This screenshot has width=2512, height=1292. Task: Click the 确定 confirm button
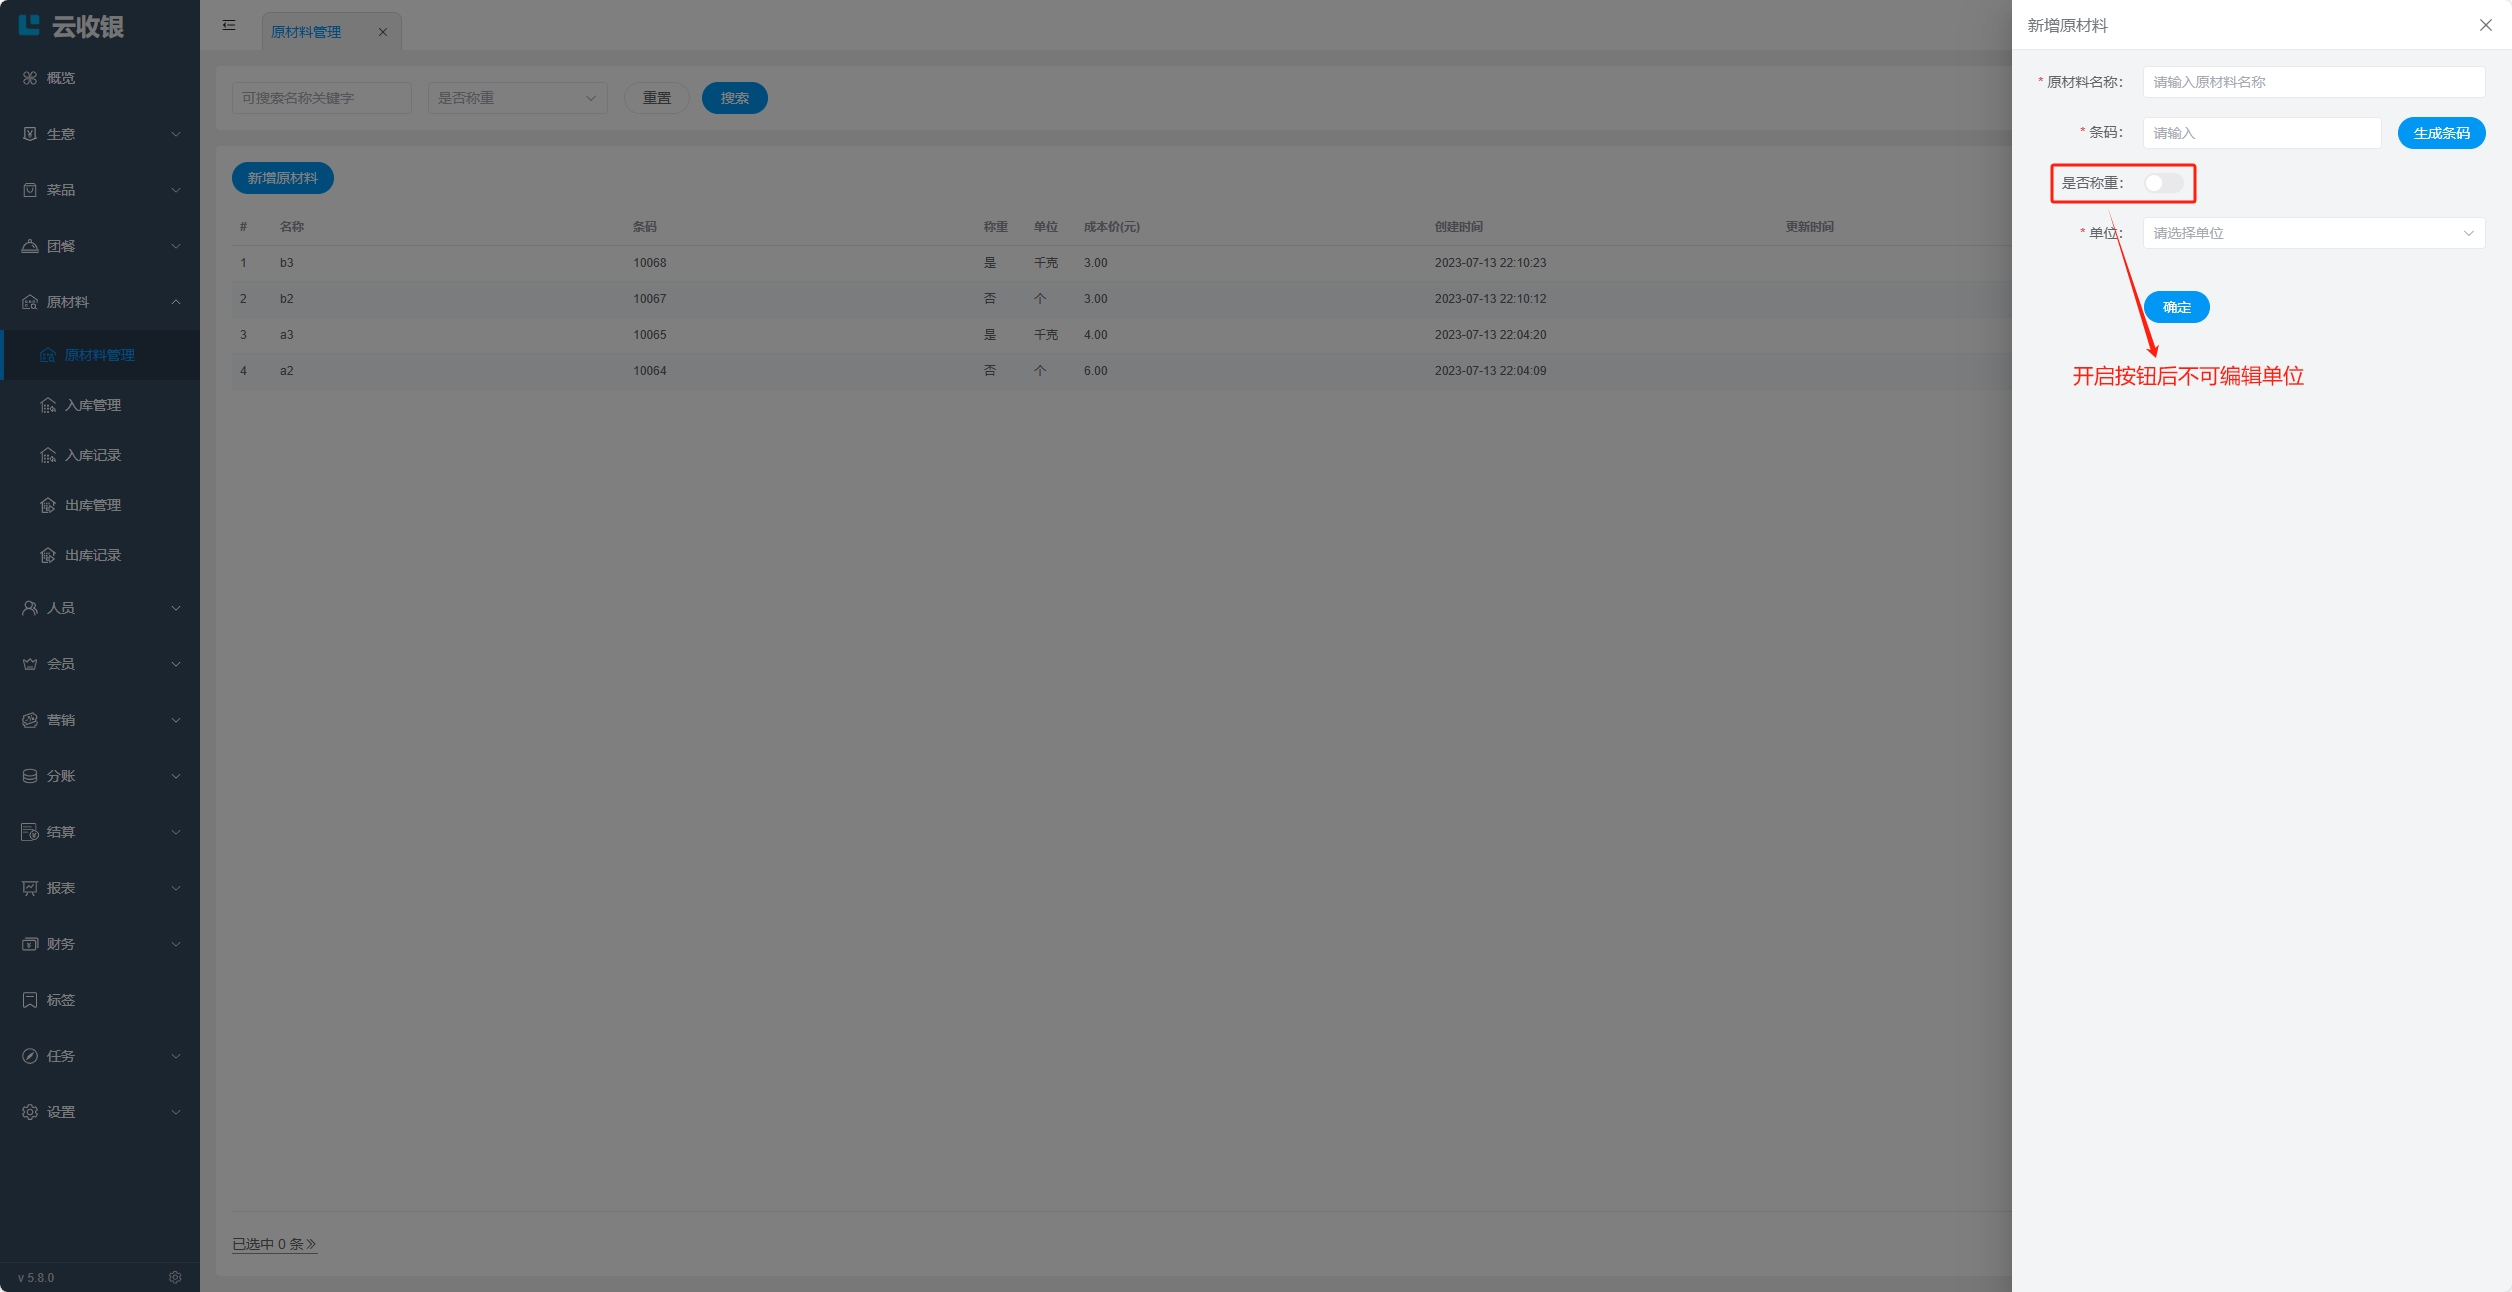(x=2176, y=307)
